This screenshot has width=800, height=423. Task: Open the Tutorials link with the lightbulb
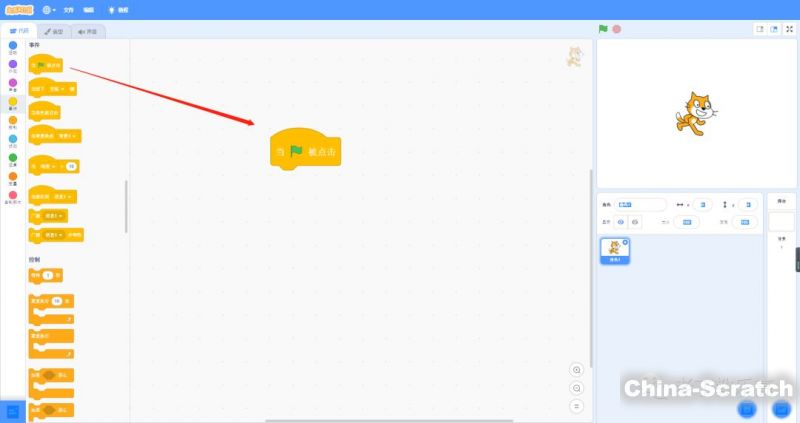[118, 9]
